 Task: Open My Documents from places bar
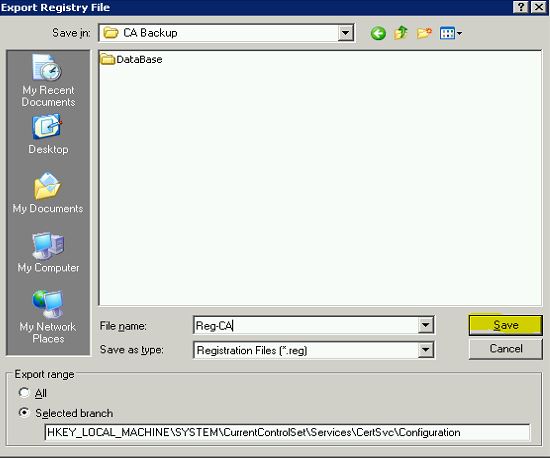pyautogui.click(x=48, y=193)
